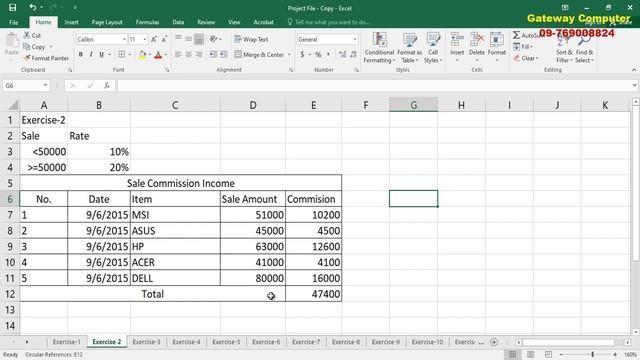Select the Format Painter brush

click(27, 58)
